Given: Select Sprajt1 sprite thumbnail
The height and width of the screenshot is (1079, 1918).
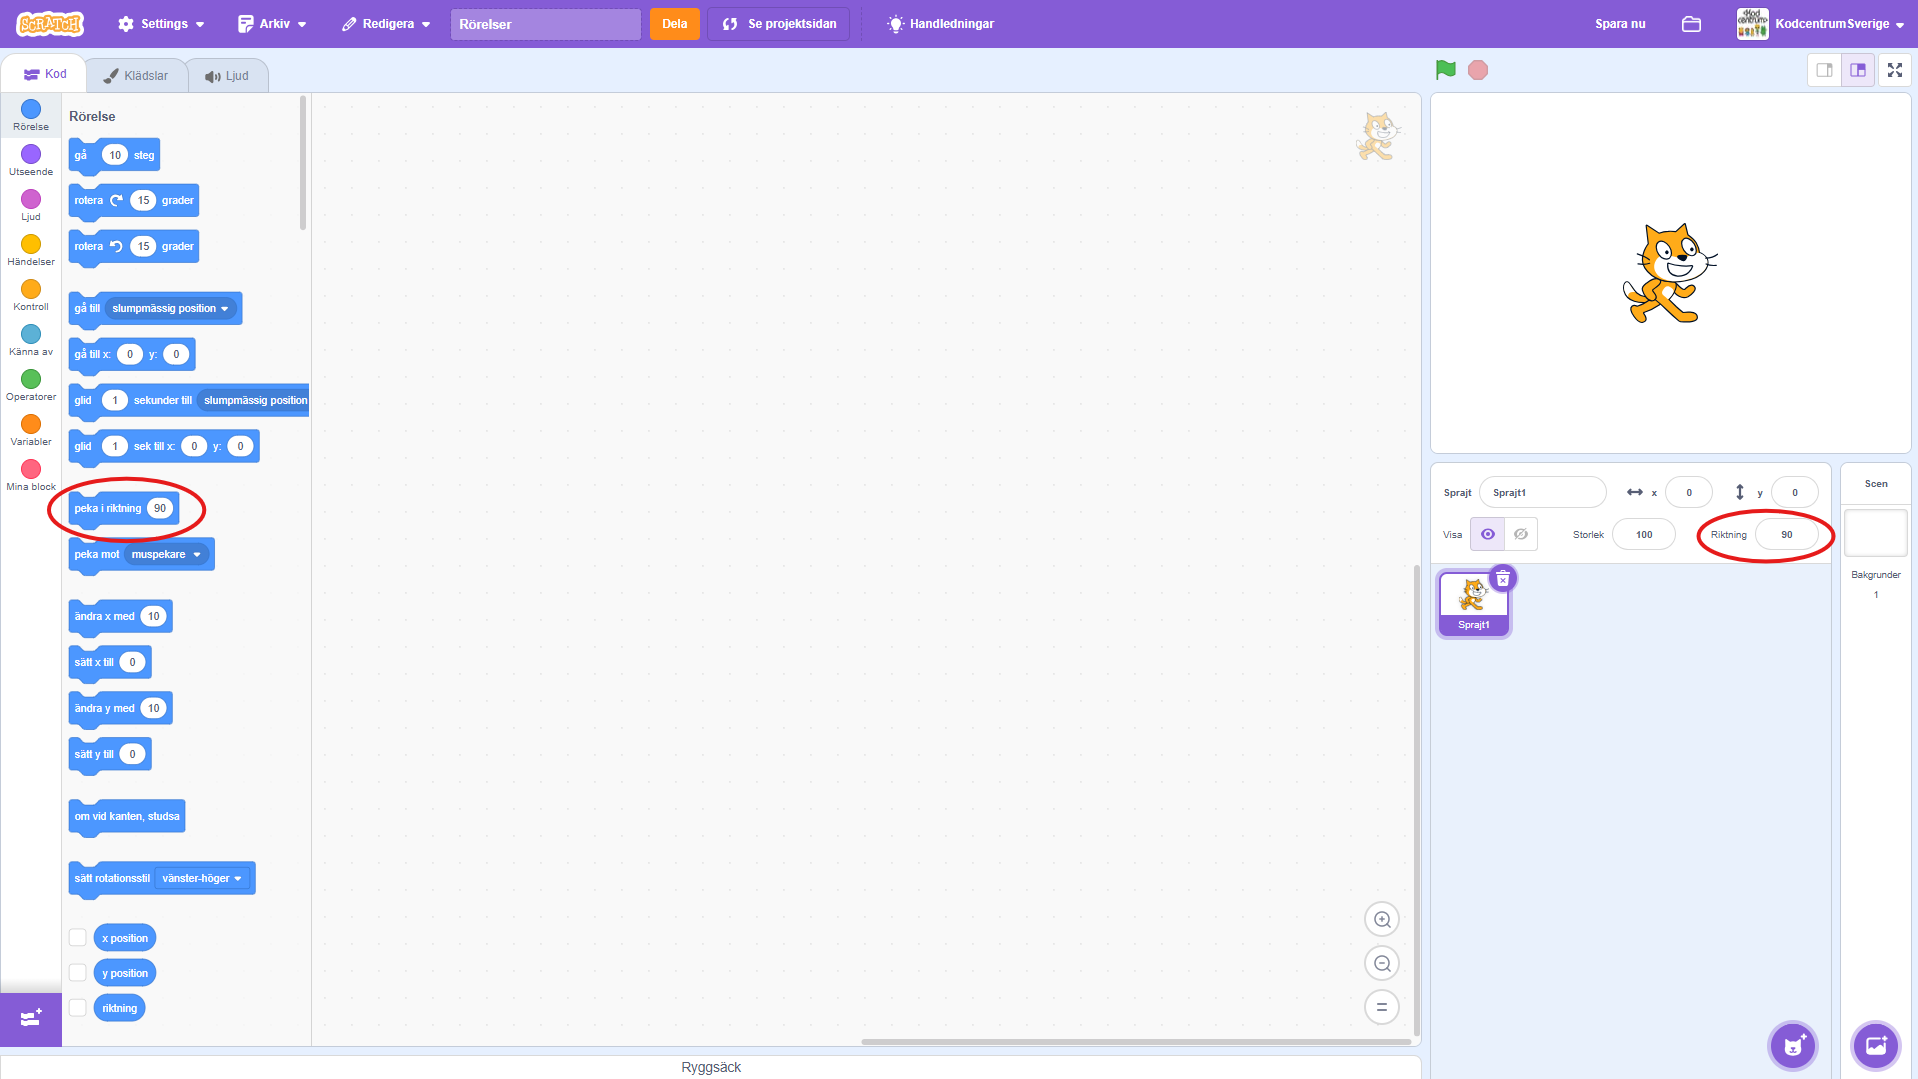Looking at the screenshot, I should (x=1474, y=603).
